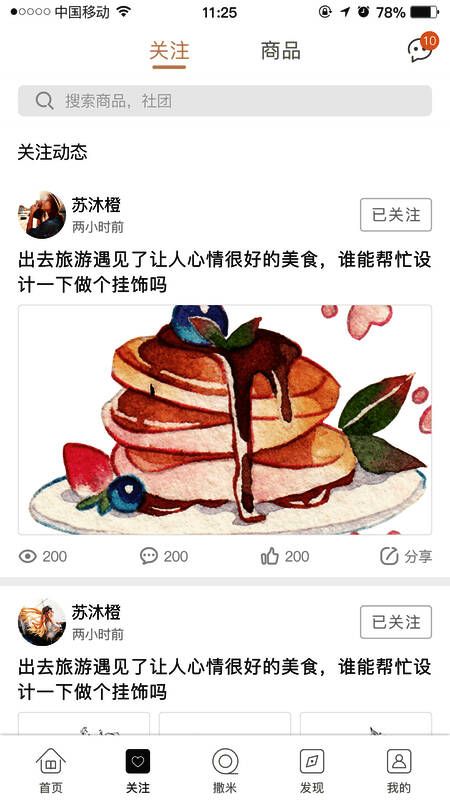Open 我的 profile icon in bottom bar
This screenshot has height=800, width=450.
point(399,761)
